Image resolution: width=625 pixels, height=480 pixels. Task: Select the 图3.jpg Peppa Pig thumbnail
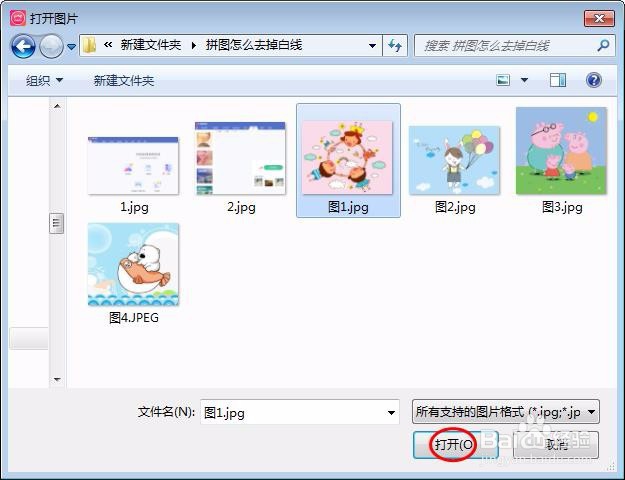561,151
